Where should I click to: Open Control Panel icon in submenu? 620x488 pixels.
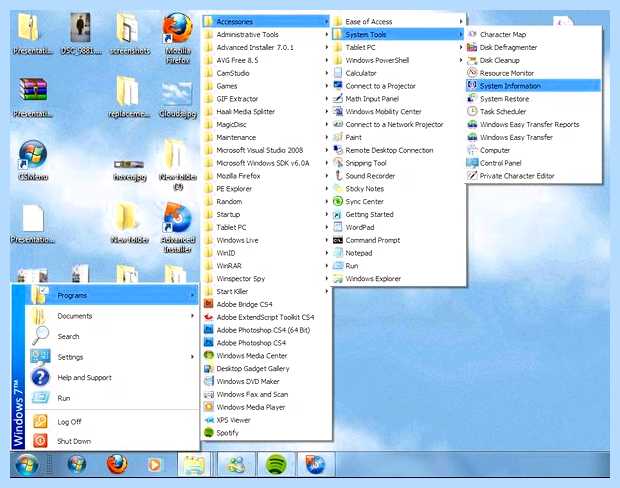tap(472, 163)
